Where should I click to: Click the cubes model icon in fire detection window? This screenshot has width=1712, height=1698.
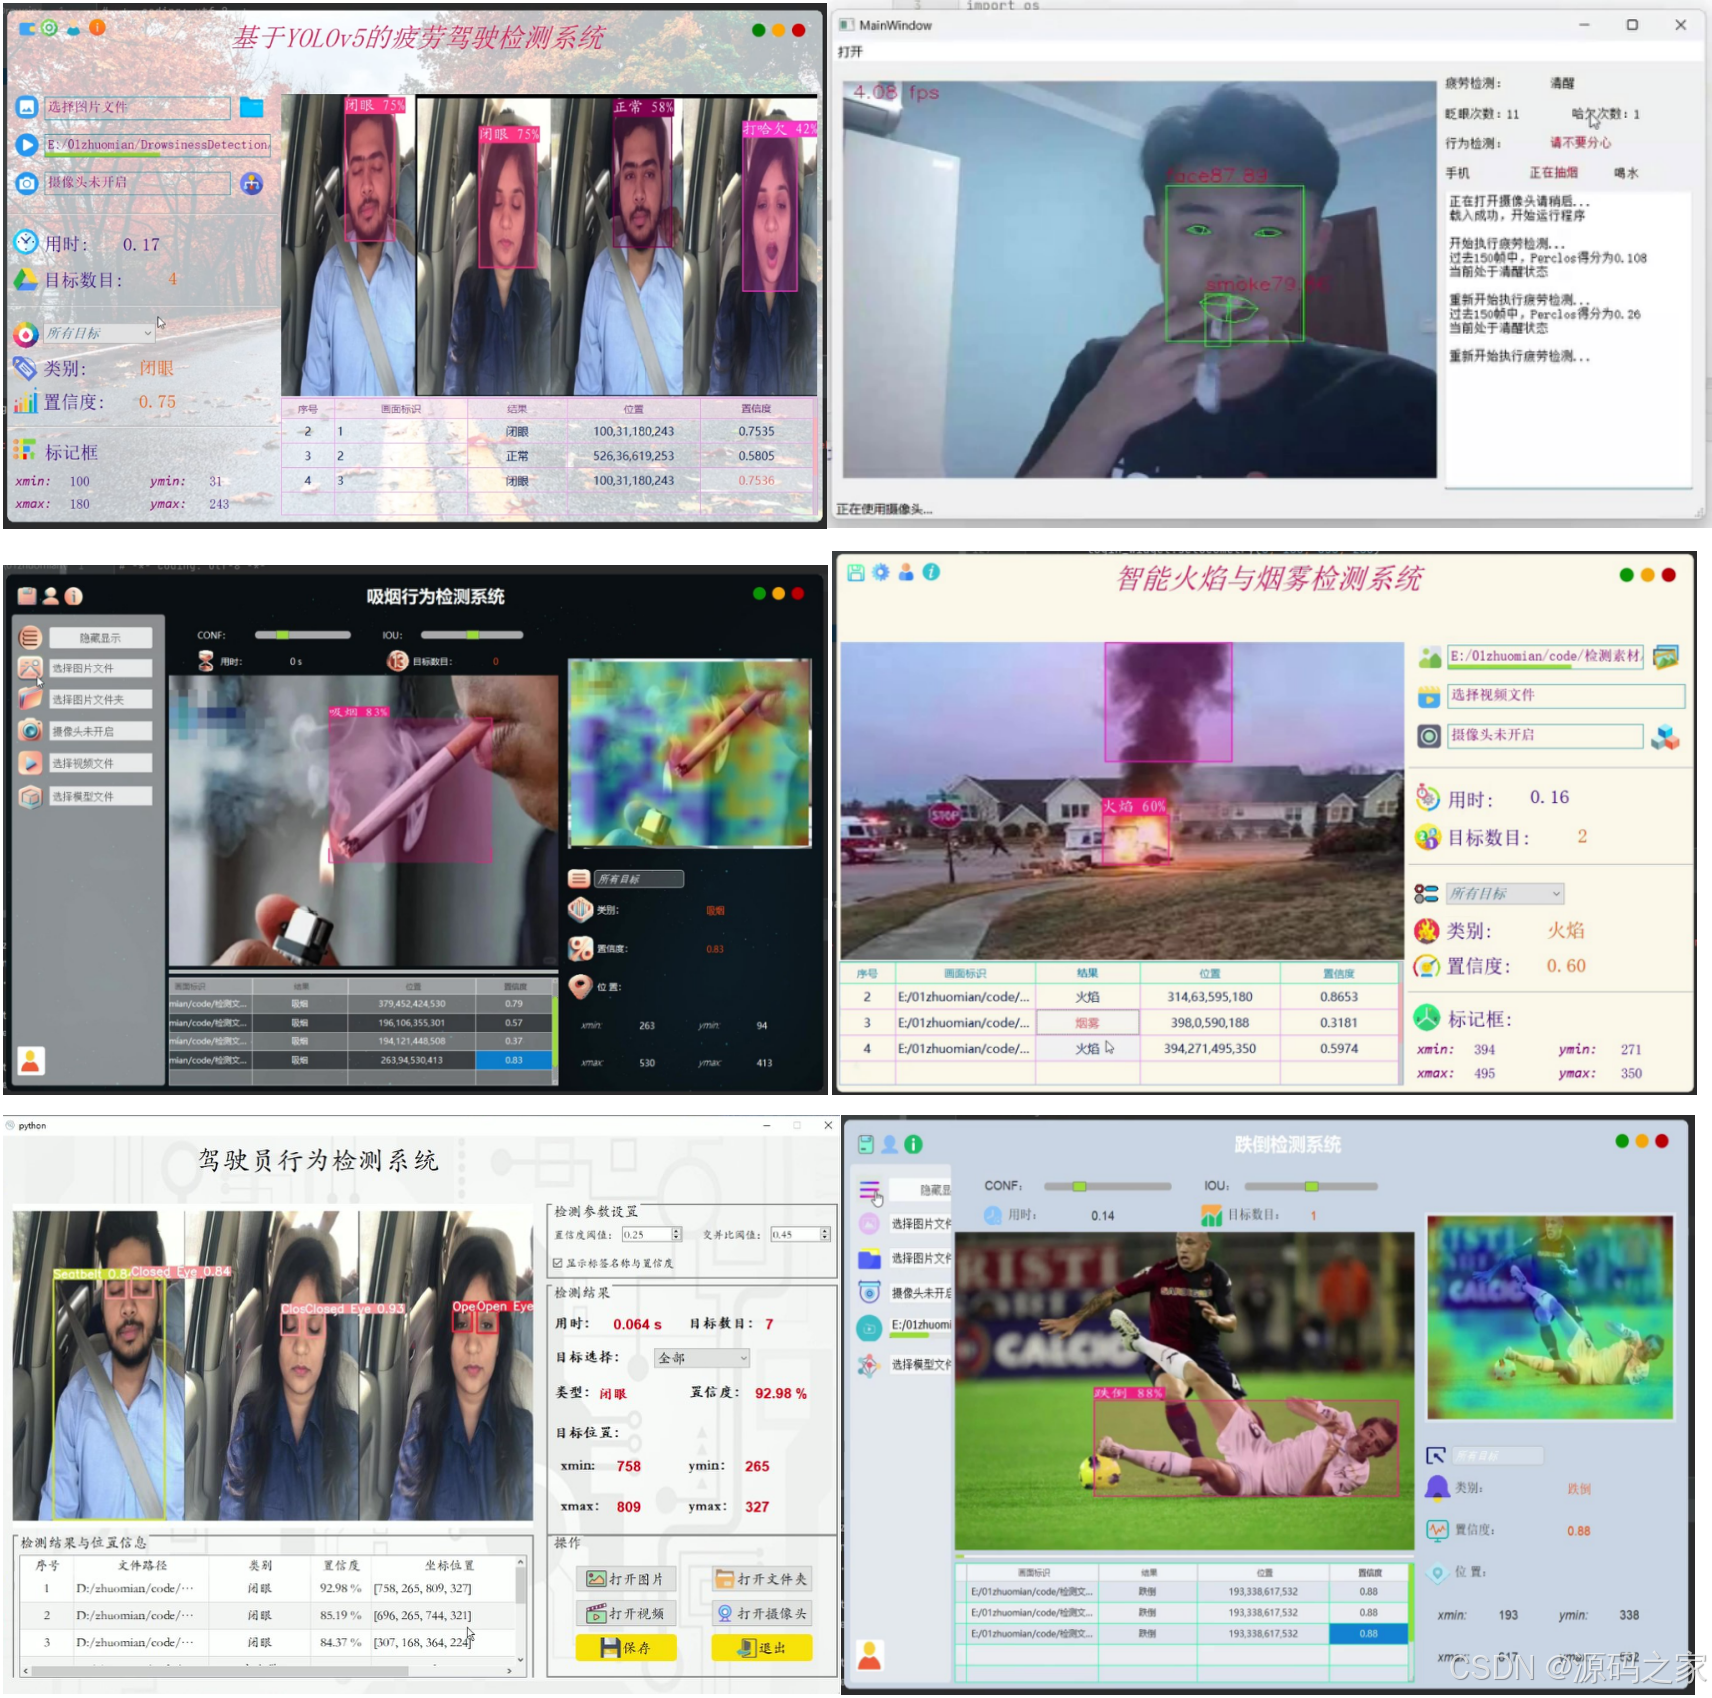pyautogui.click(x=1666, y=737)
